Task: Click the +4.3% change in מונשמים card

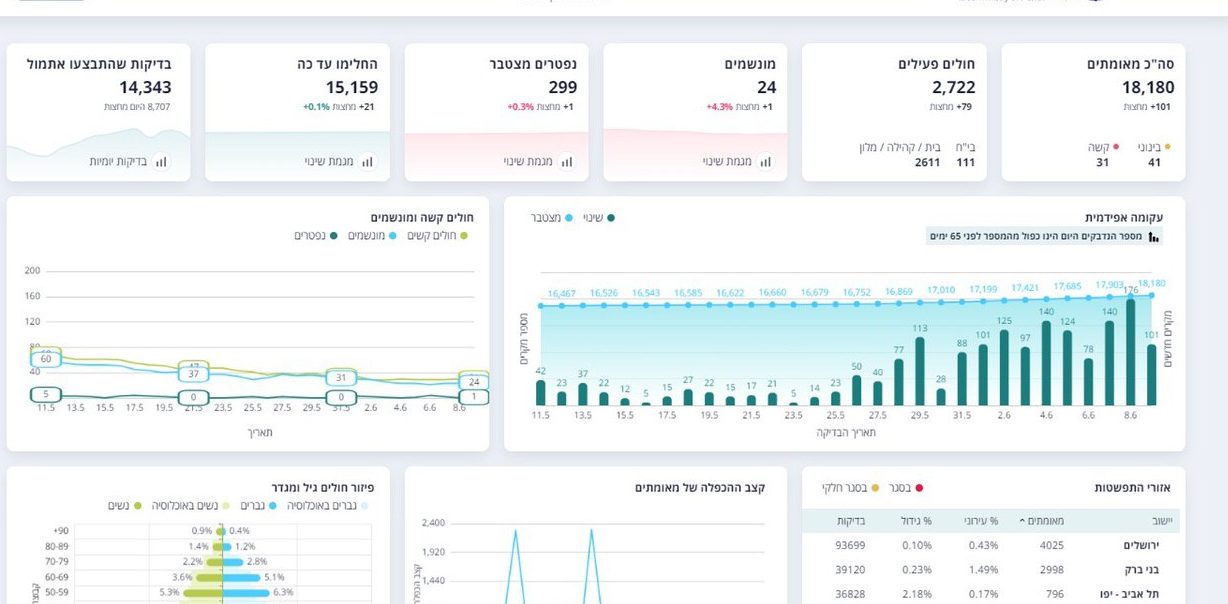Action: pyautogui.click(x=719, y=107)
